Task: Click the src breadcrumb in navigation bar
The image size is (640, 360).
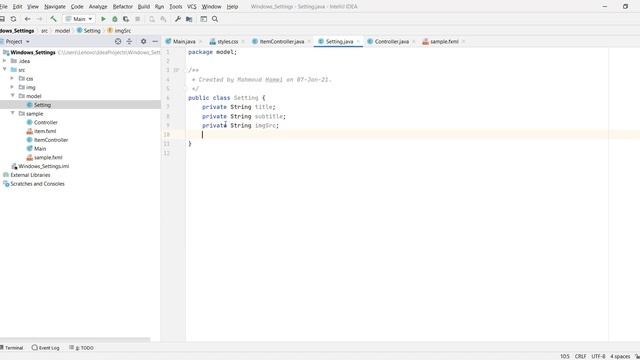Action: point(44,31)
